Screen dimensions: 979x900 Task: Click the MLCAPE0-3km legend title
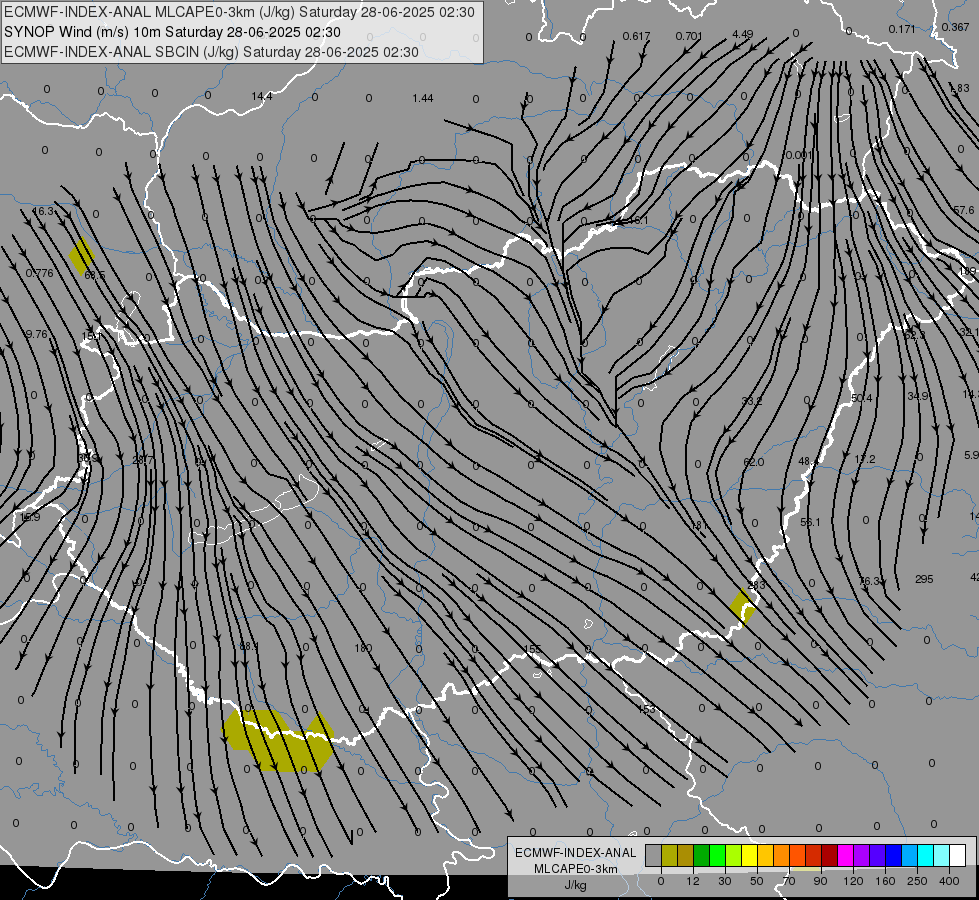pos(575,869)
